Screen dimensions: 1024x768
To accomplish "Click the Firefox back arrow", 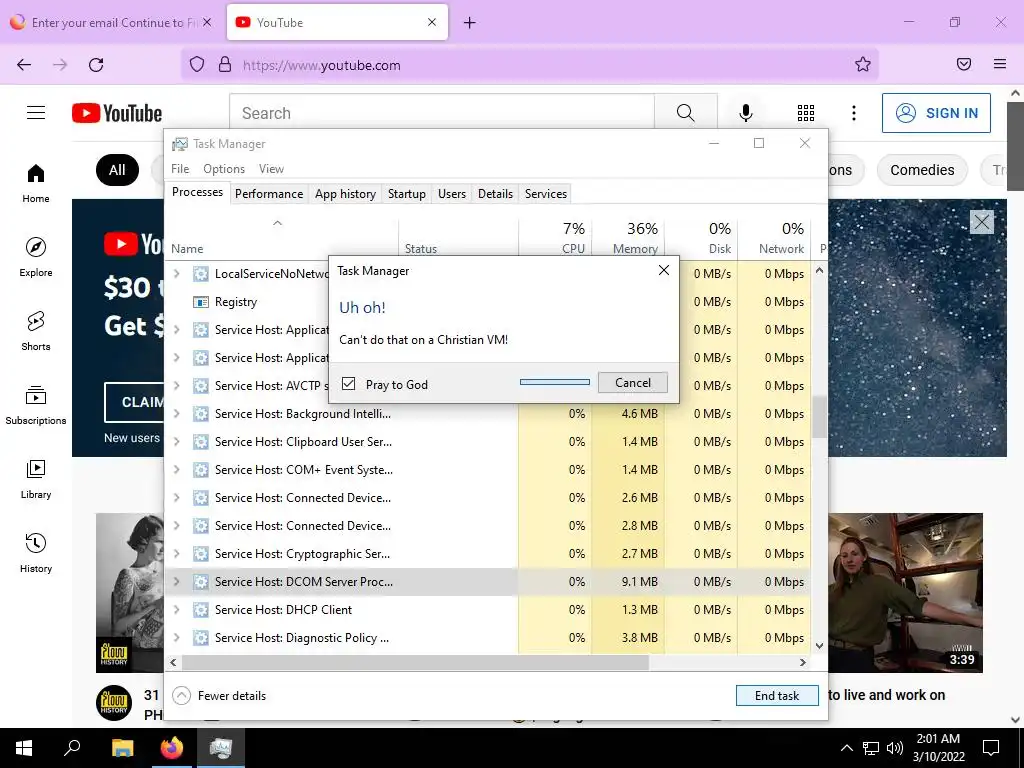I will point(24,65).
